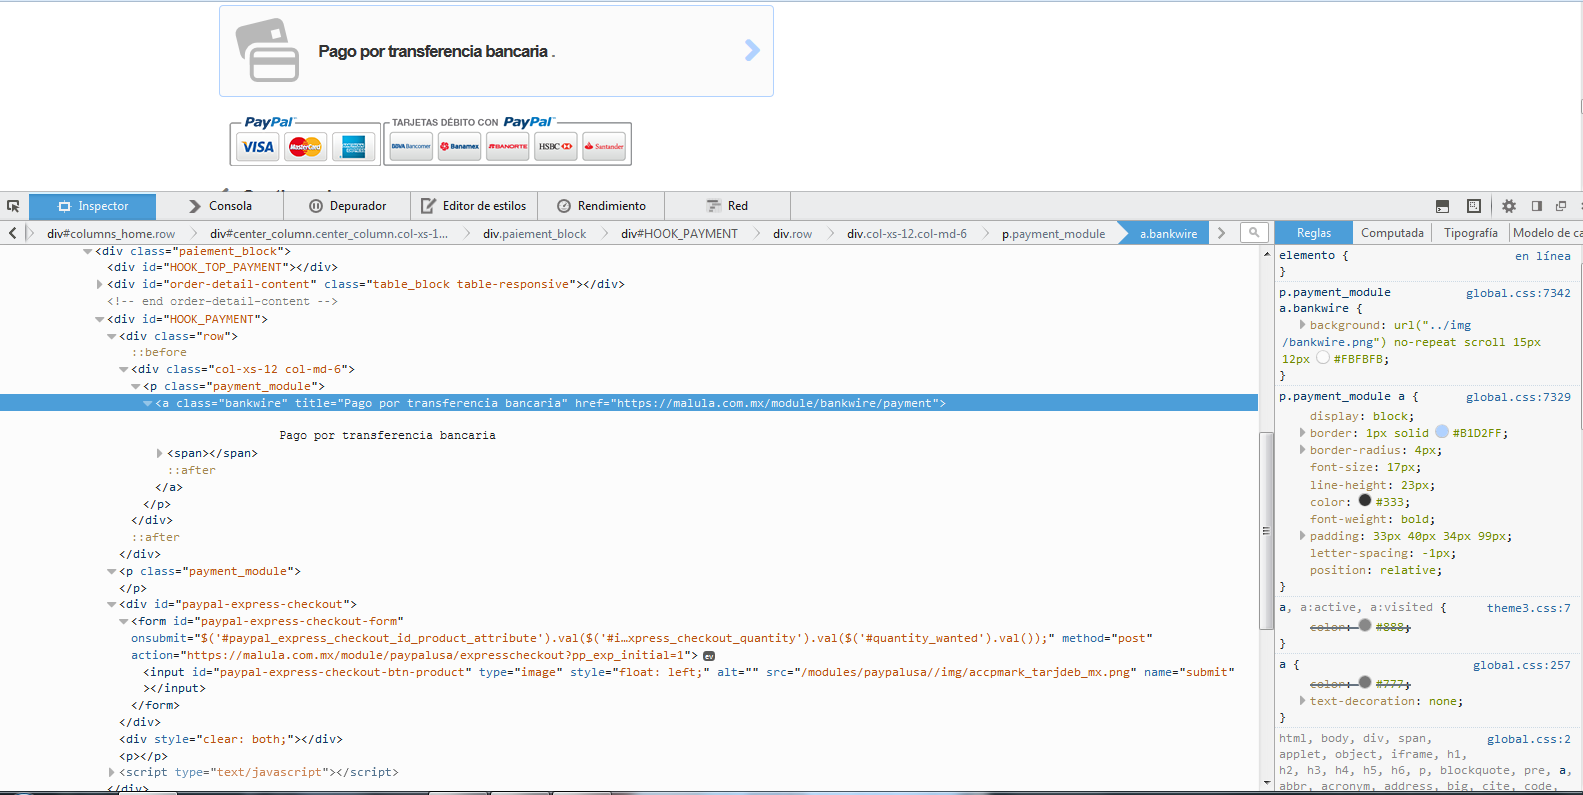Toggle the split console icon
Image resolution: width=1583 pixels, height=795 pixels.
coord(1442,206)
